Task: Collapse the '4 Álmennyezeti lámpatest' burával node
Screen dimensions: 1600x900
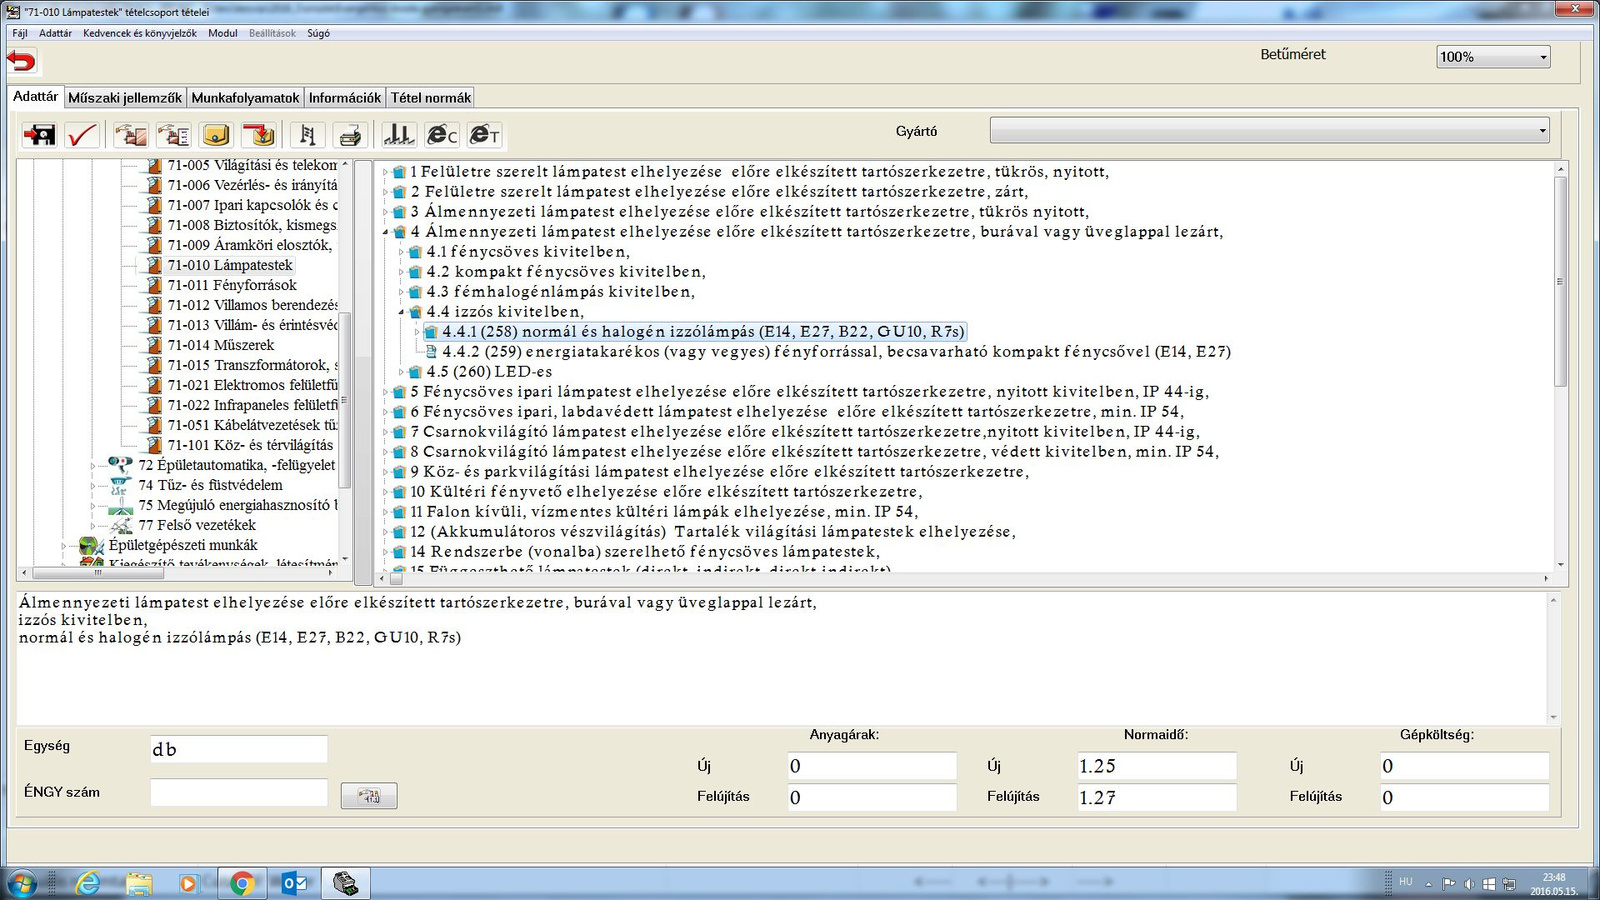Action: point(386,232)
